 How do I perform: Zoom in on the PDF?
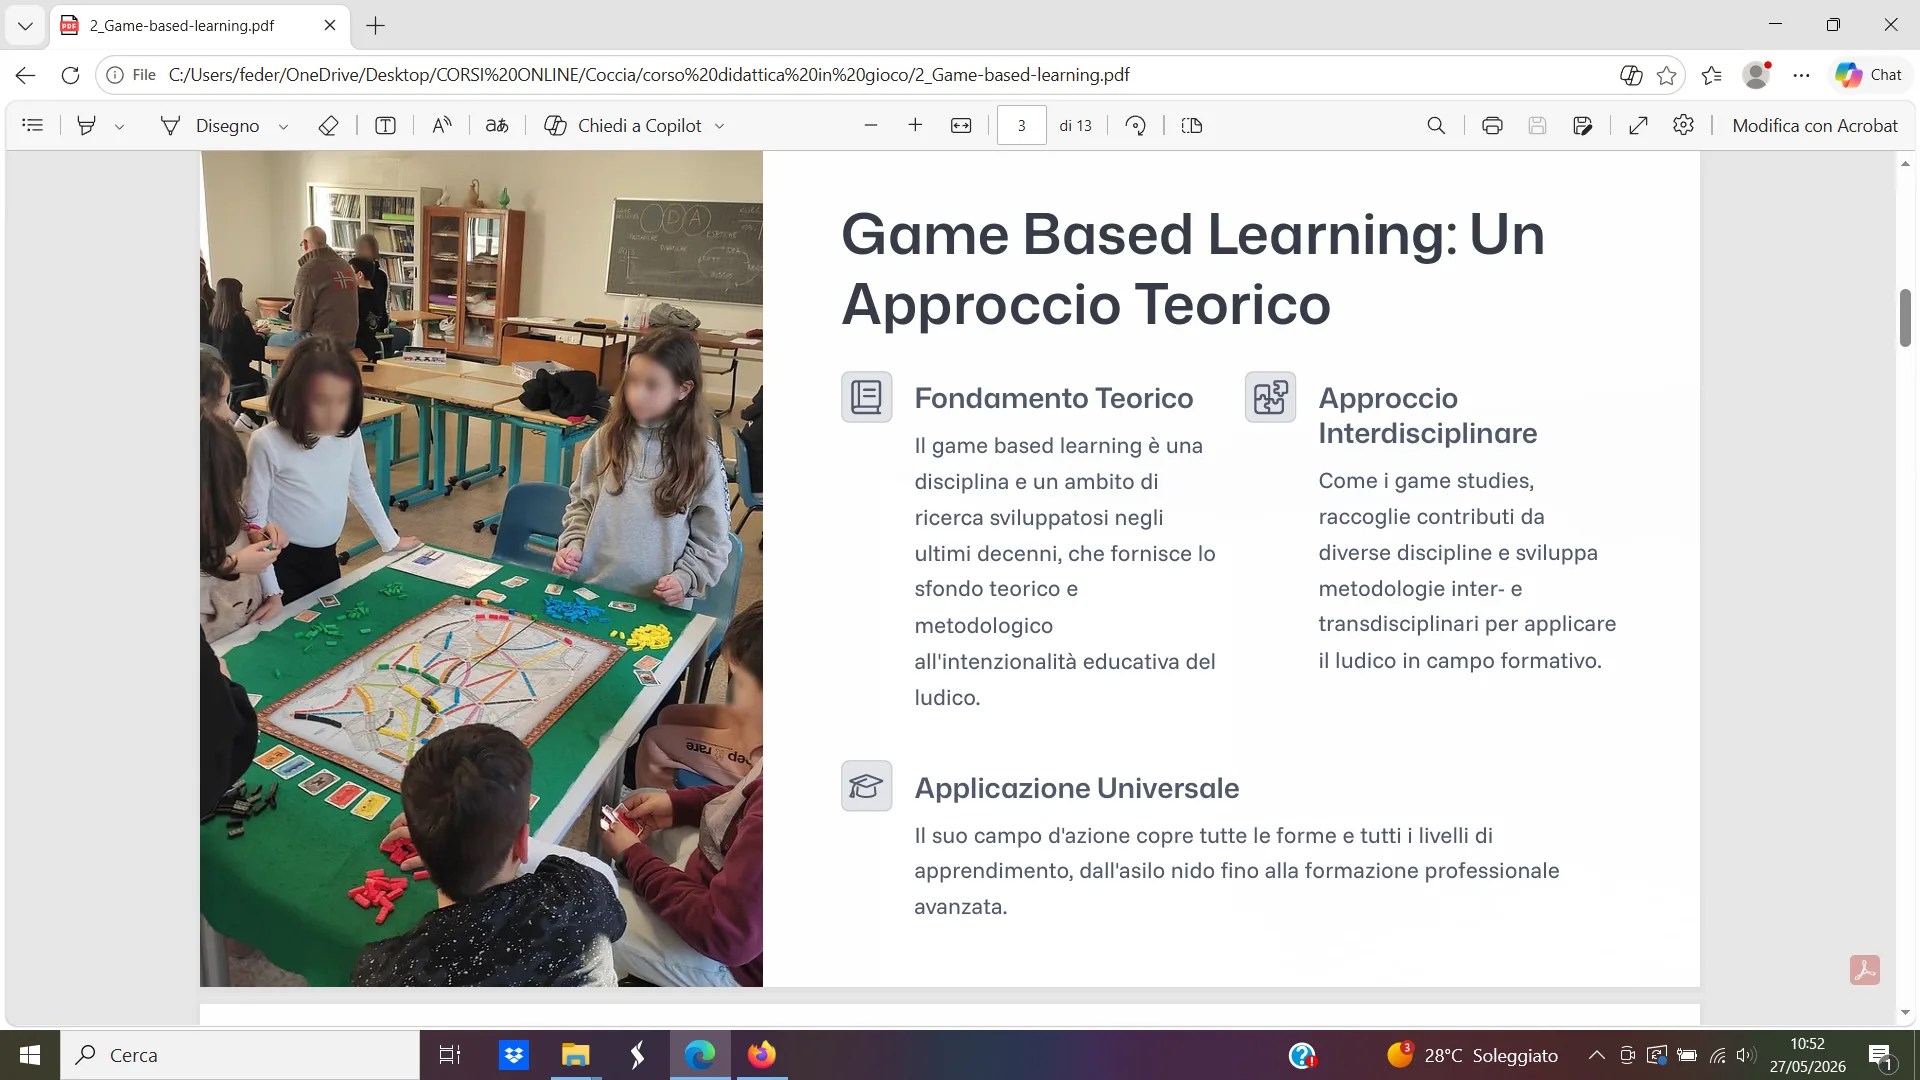pyautogui.click(x=915, y=125)
